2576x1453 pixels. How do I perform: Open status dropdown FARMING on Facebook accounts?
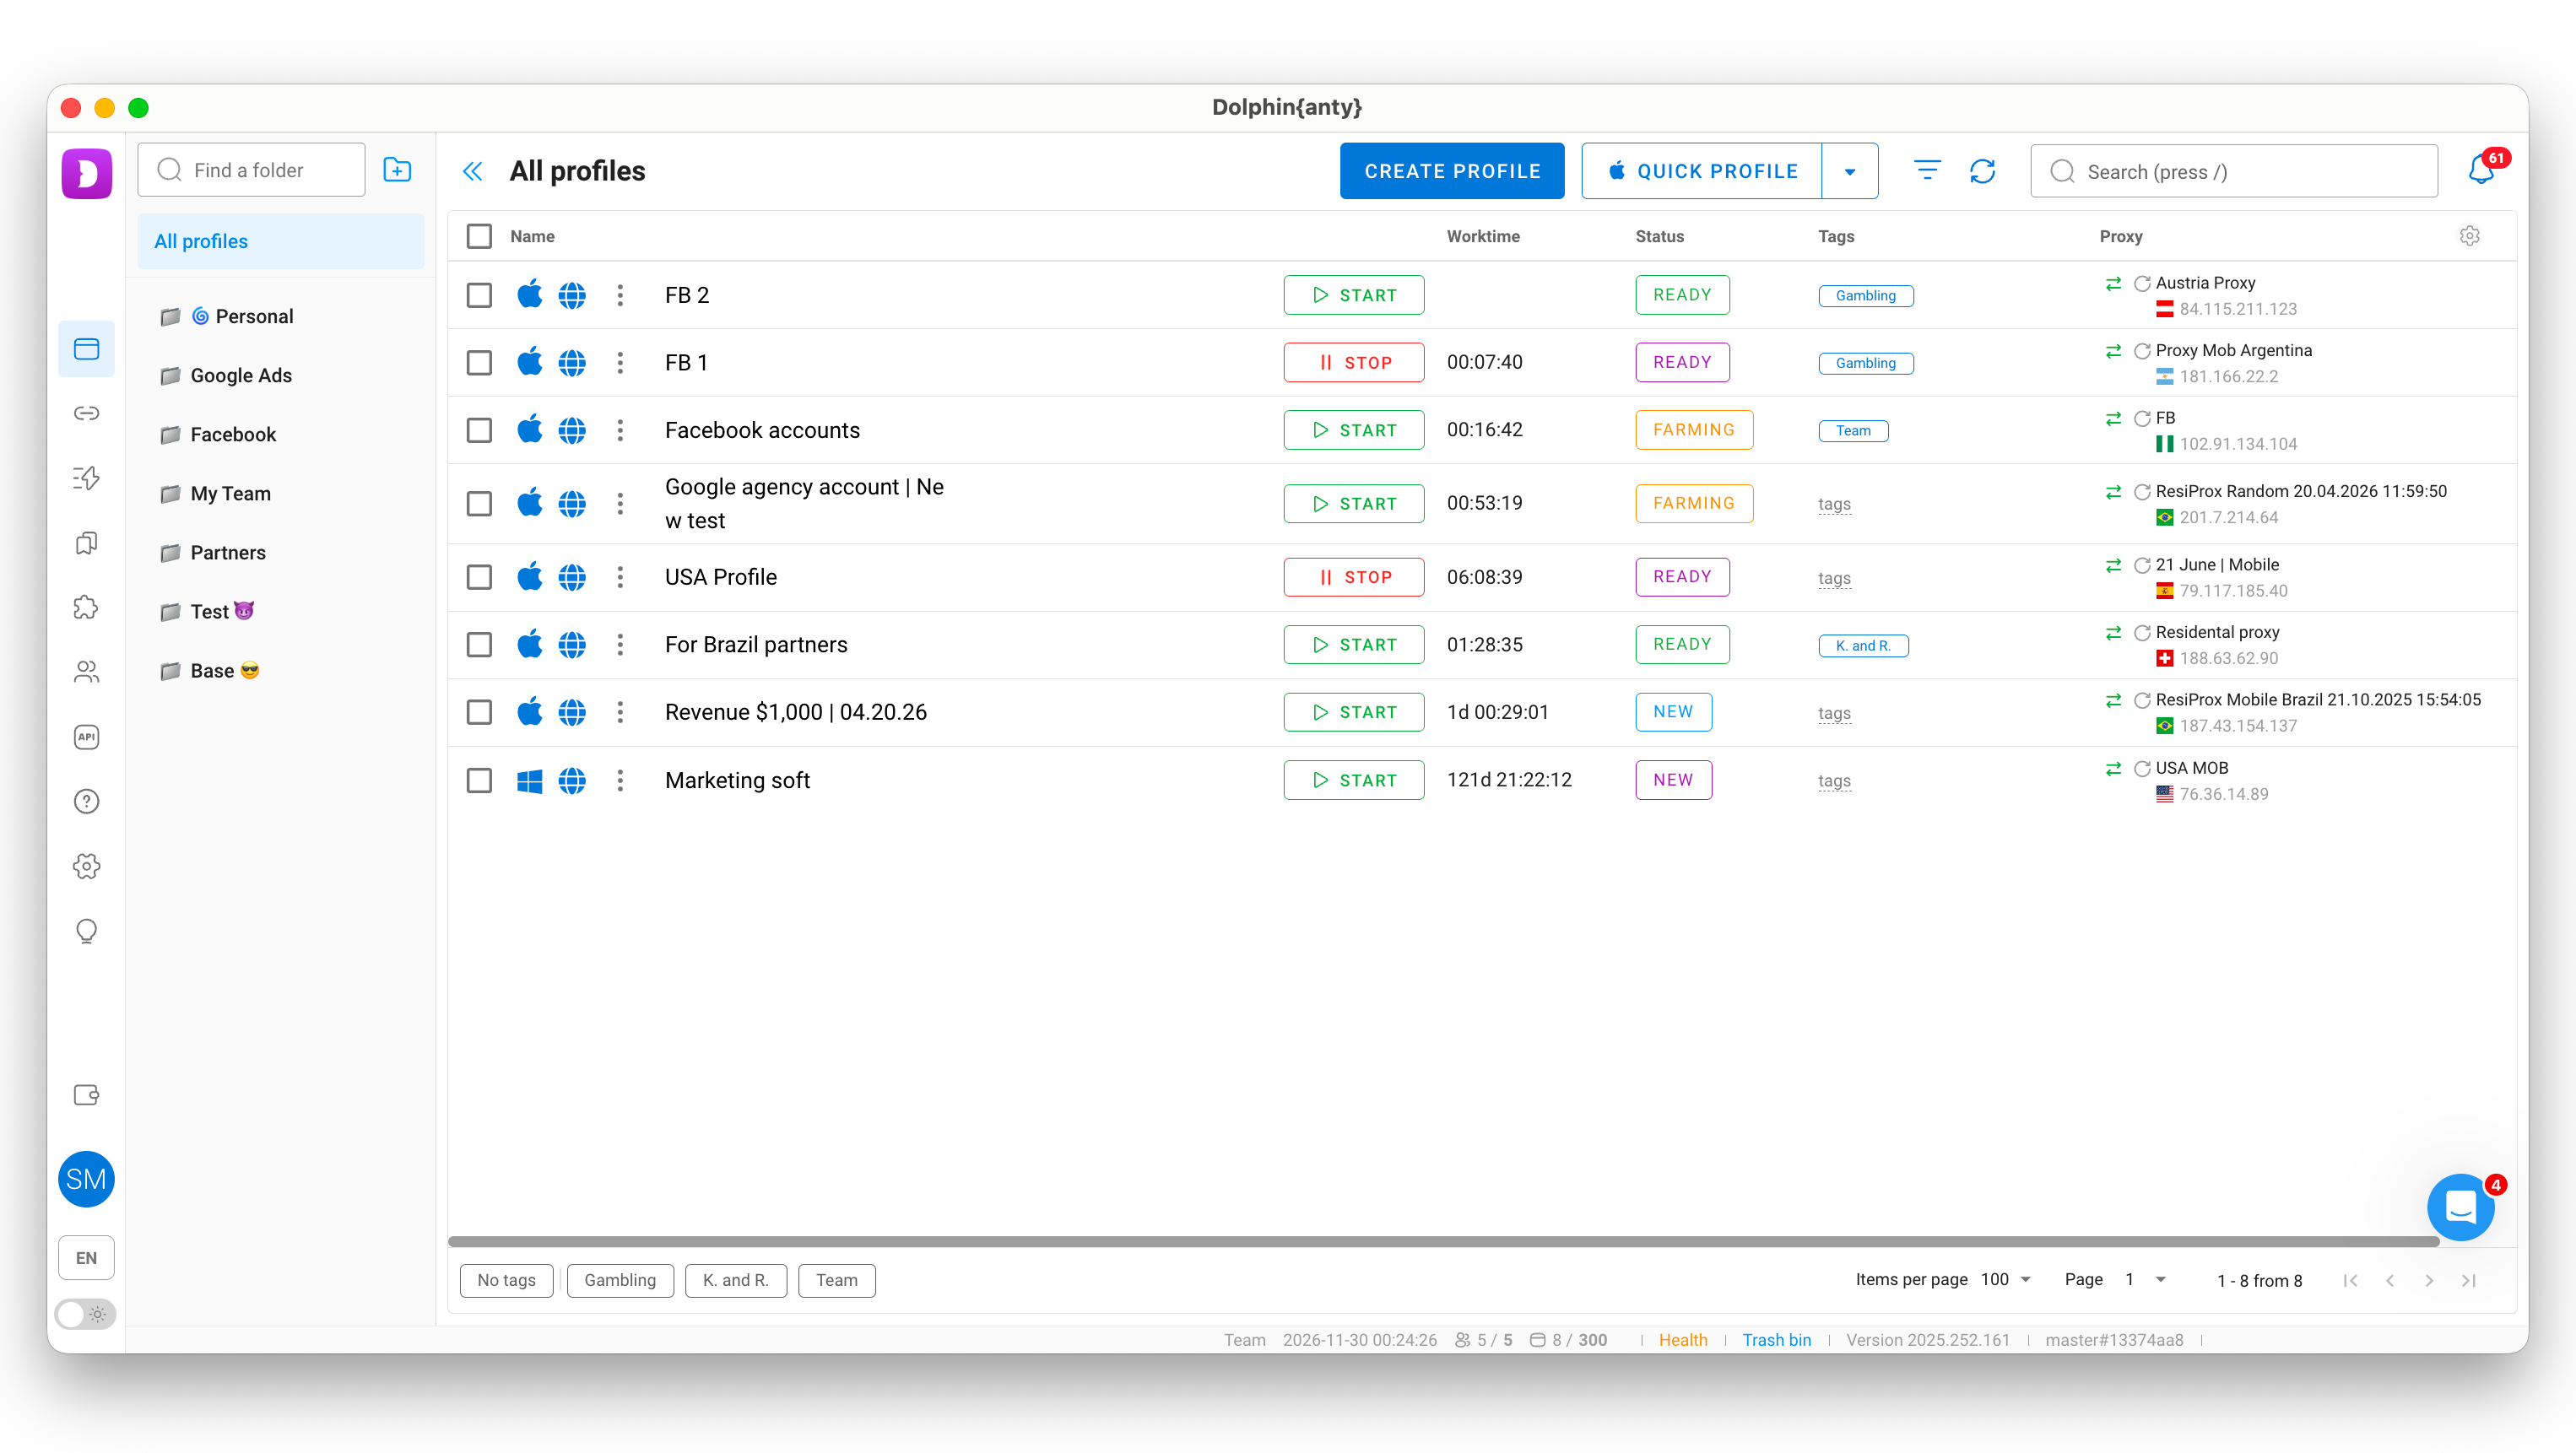[x=1694, y=430]
